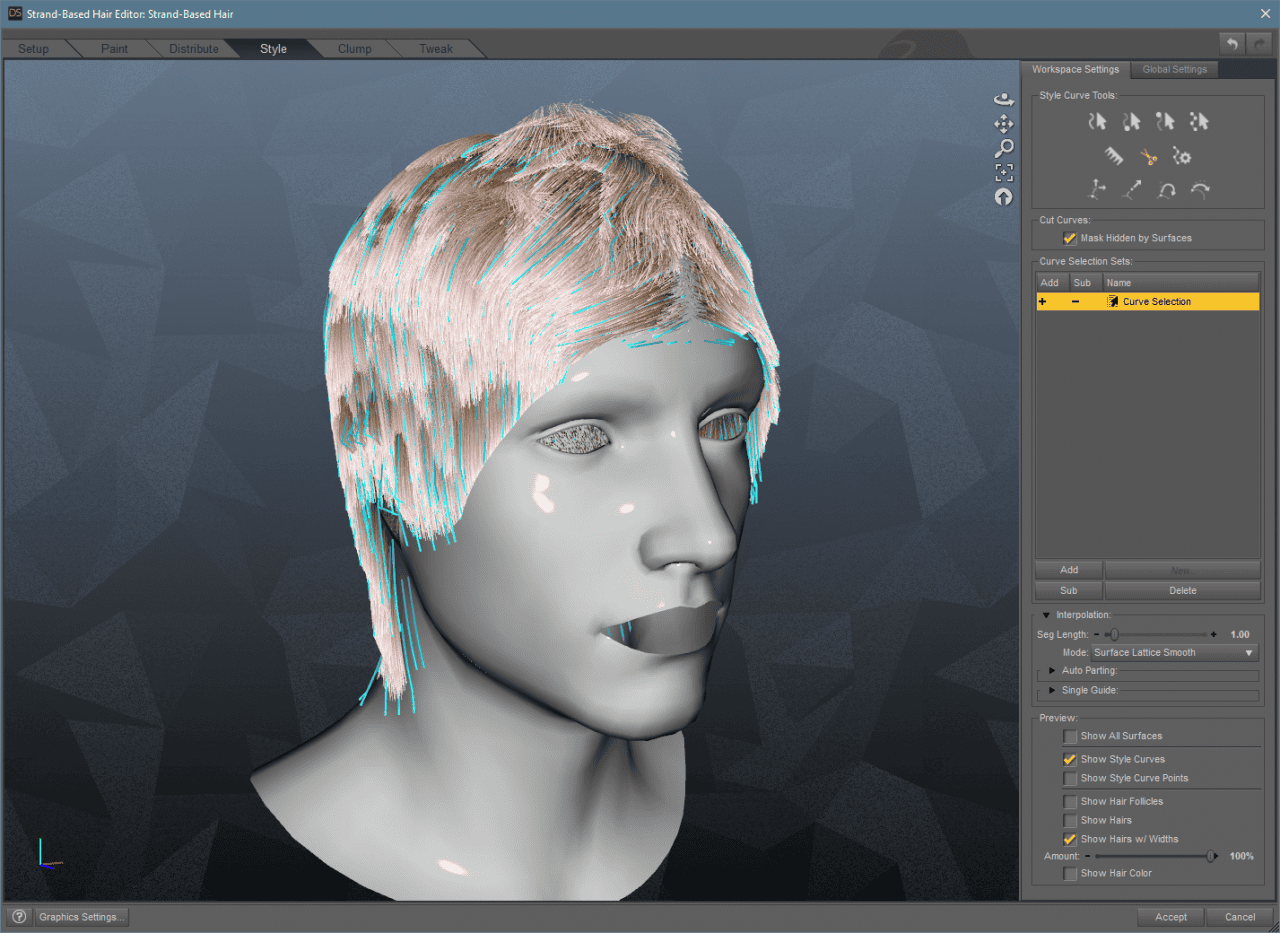Image resolution: width=1280 pixels, height=933 pixels.
Task: Select the whole-curve select tool
Action: point(1097,121)
